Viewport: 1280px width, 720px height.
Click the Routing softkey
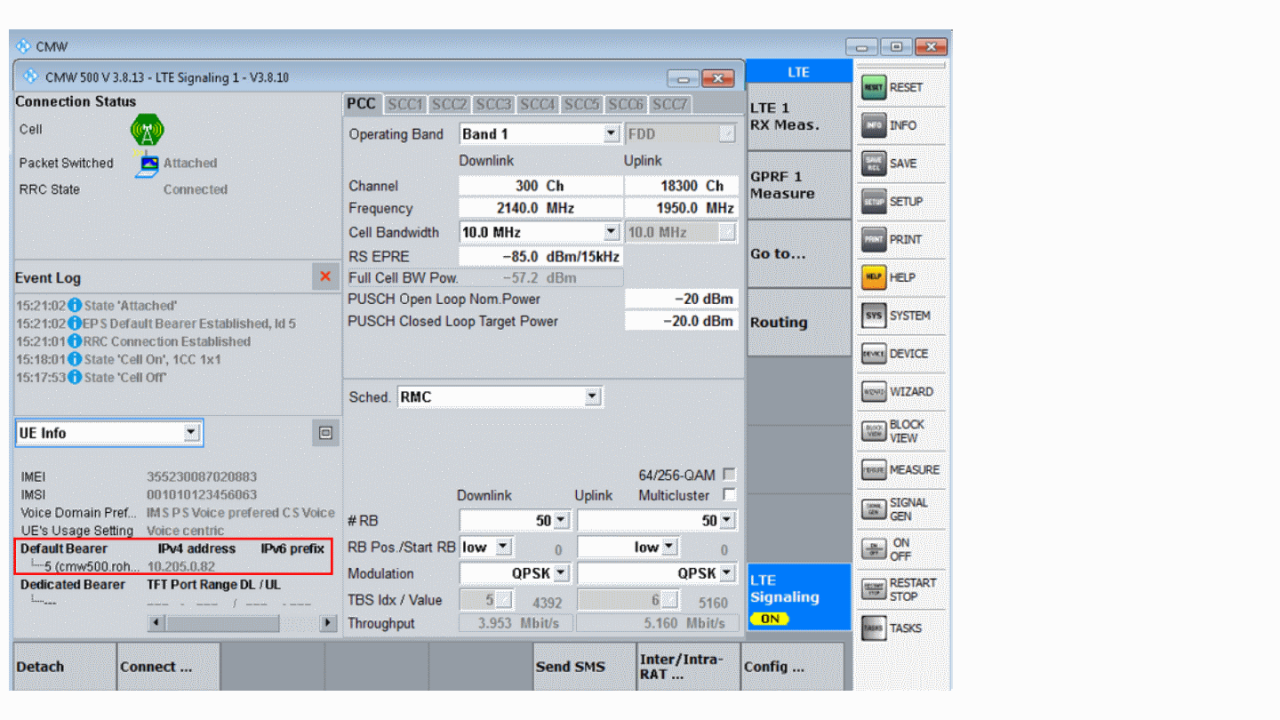pyautogui.click(x=798, y=323)
